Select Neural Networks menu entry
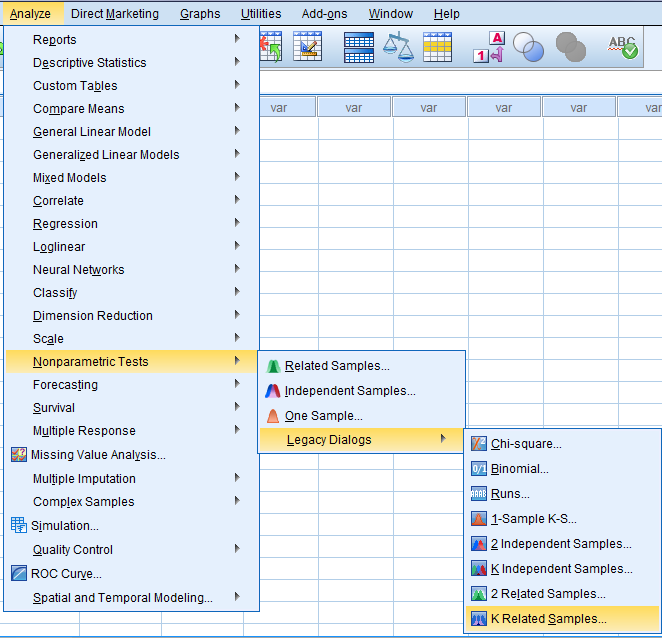The image size is (662, 638). click(x=131, y=270)
